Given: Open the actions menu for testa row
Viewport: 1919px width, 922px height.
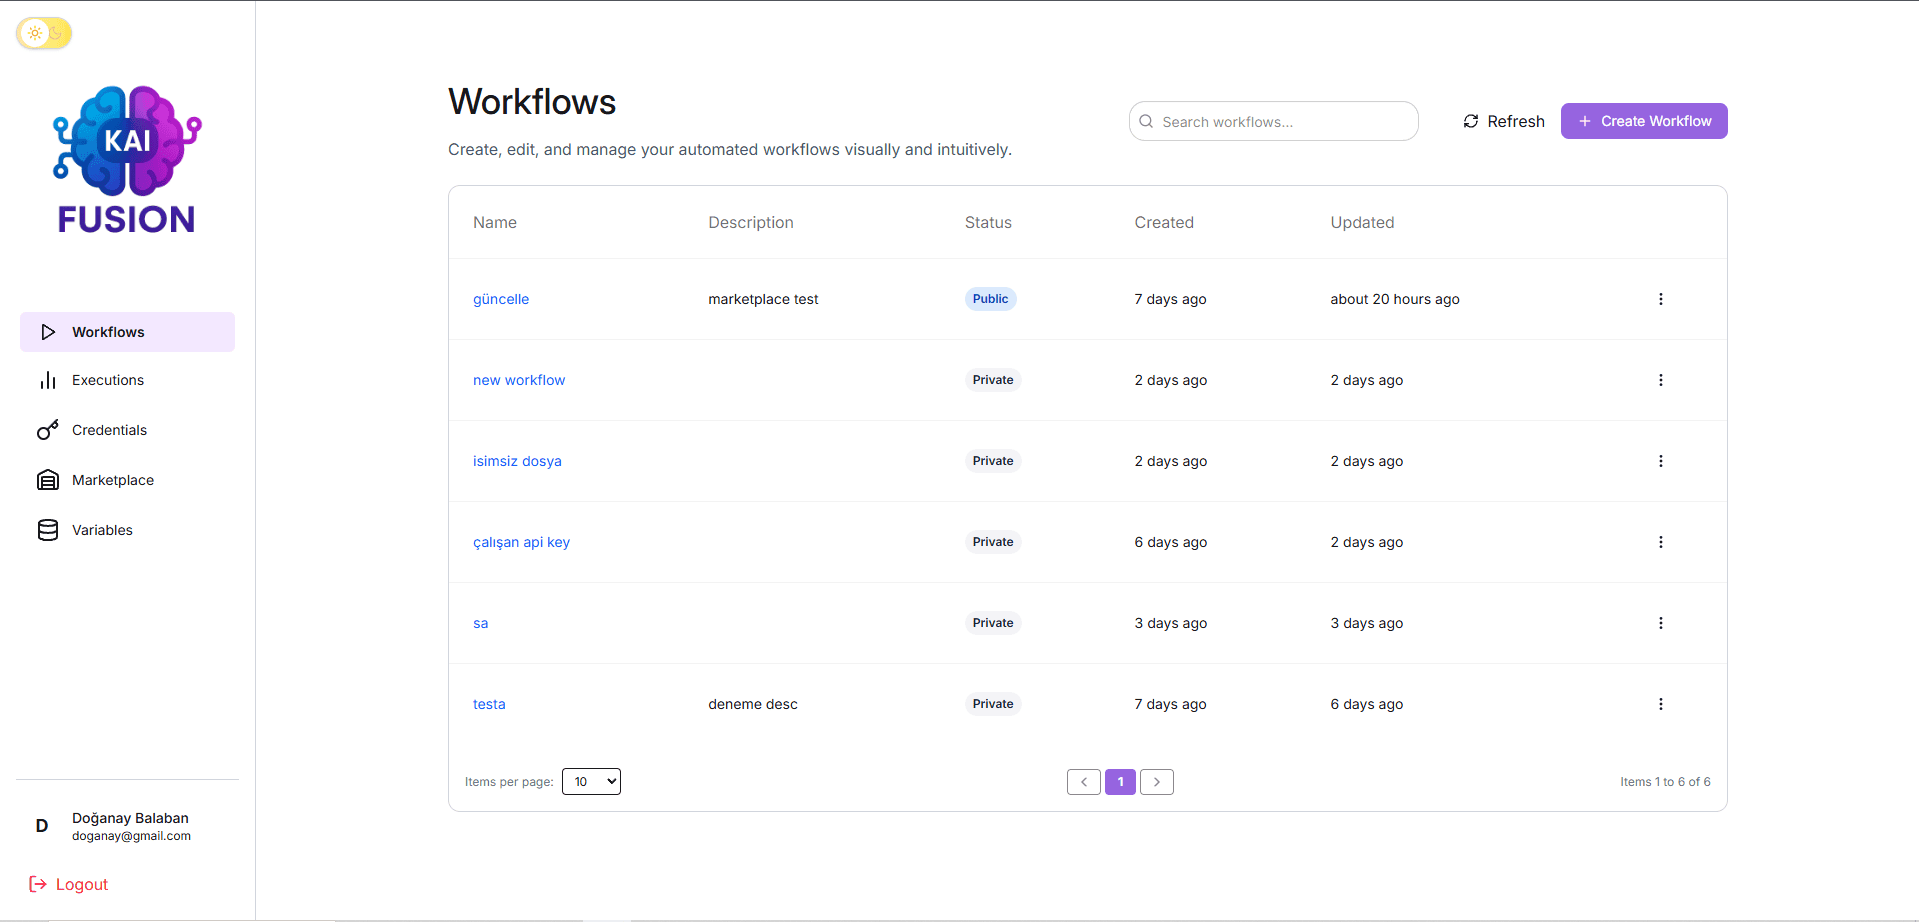Looking at the screenshot, I should coord(1660,703).
